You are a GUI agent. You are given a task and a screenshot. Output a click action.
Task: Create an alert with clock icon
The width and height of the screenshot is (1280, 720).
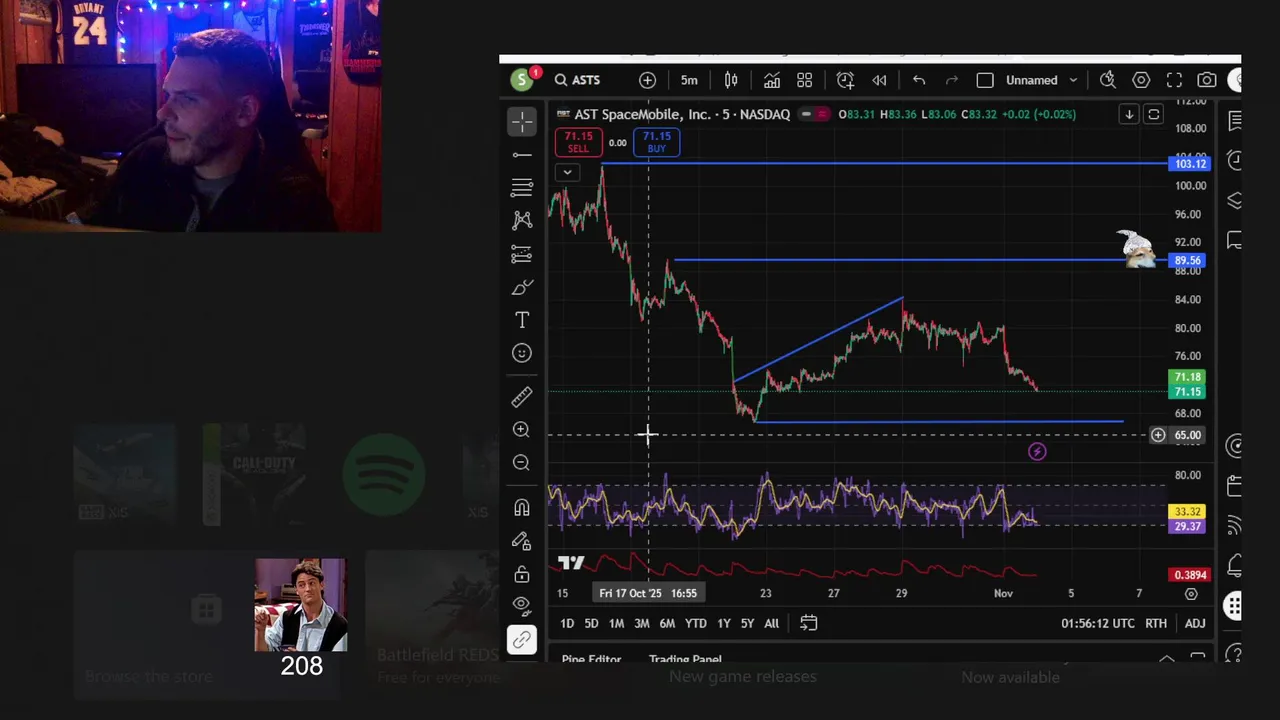pyautogui.click(x=845, y=80)
